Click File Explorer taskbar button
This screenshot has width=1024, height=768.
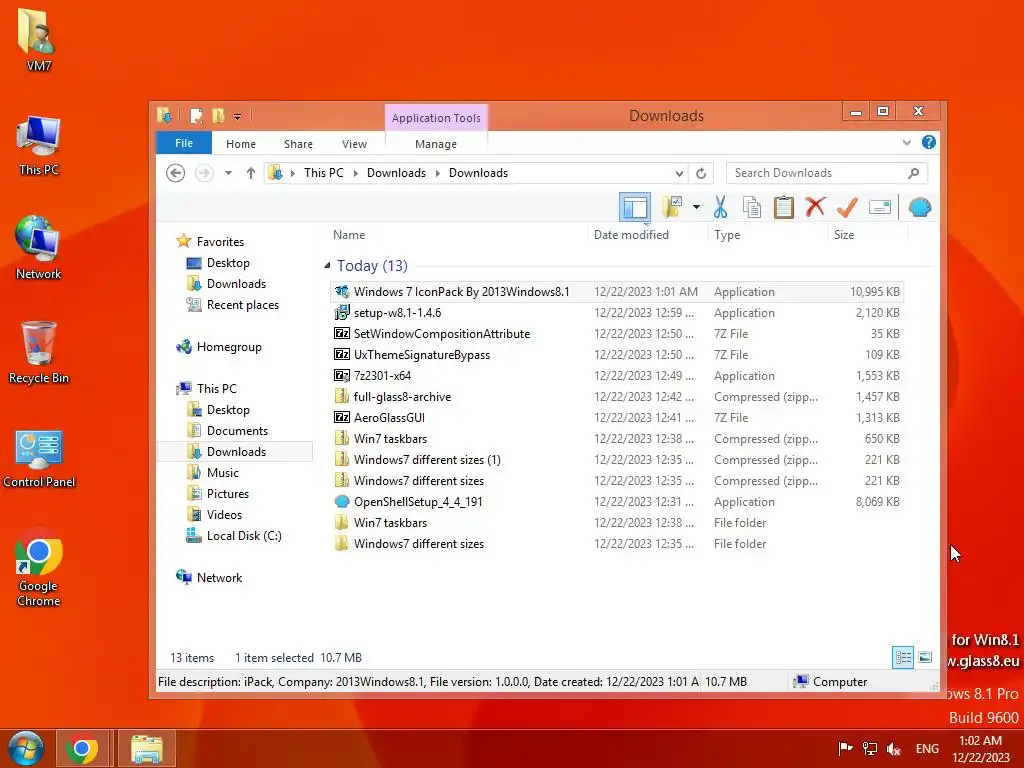coord(146,749)
